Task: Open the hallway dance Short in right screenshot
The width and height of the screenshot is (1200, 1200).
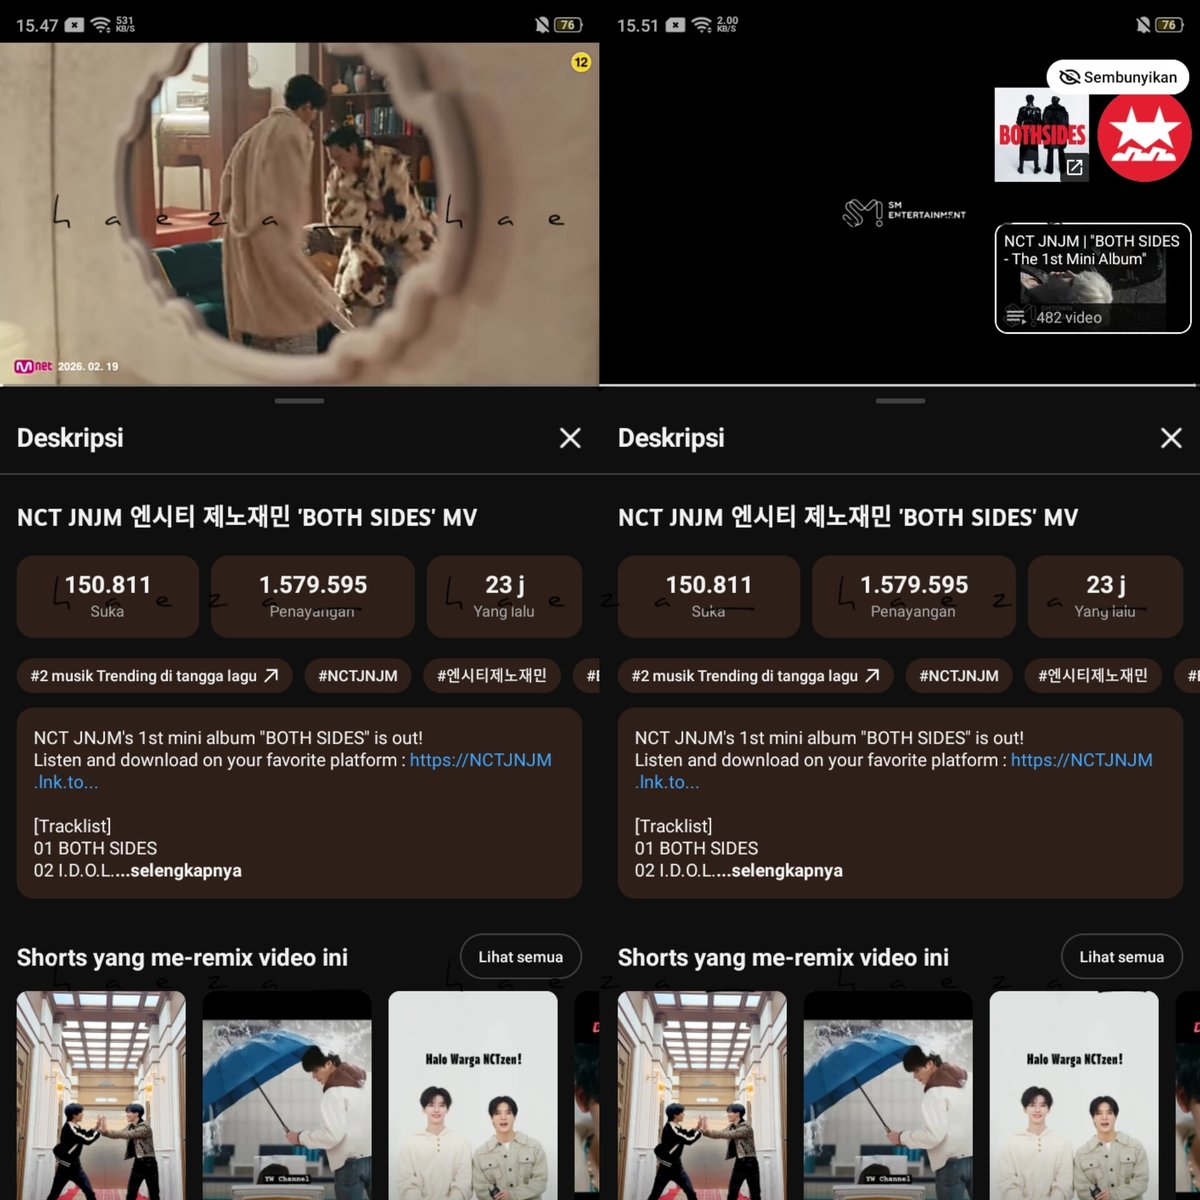Action: (702, 1095)
